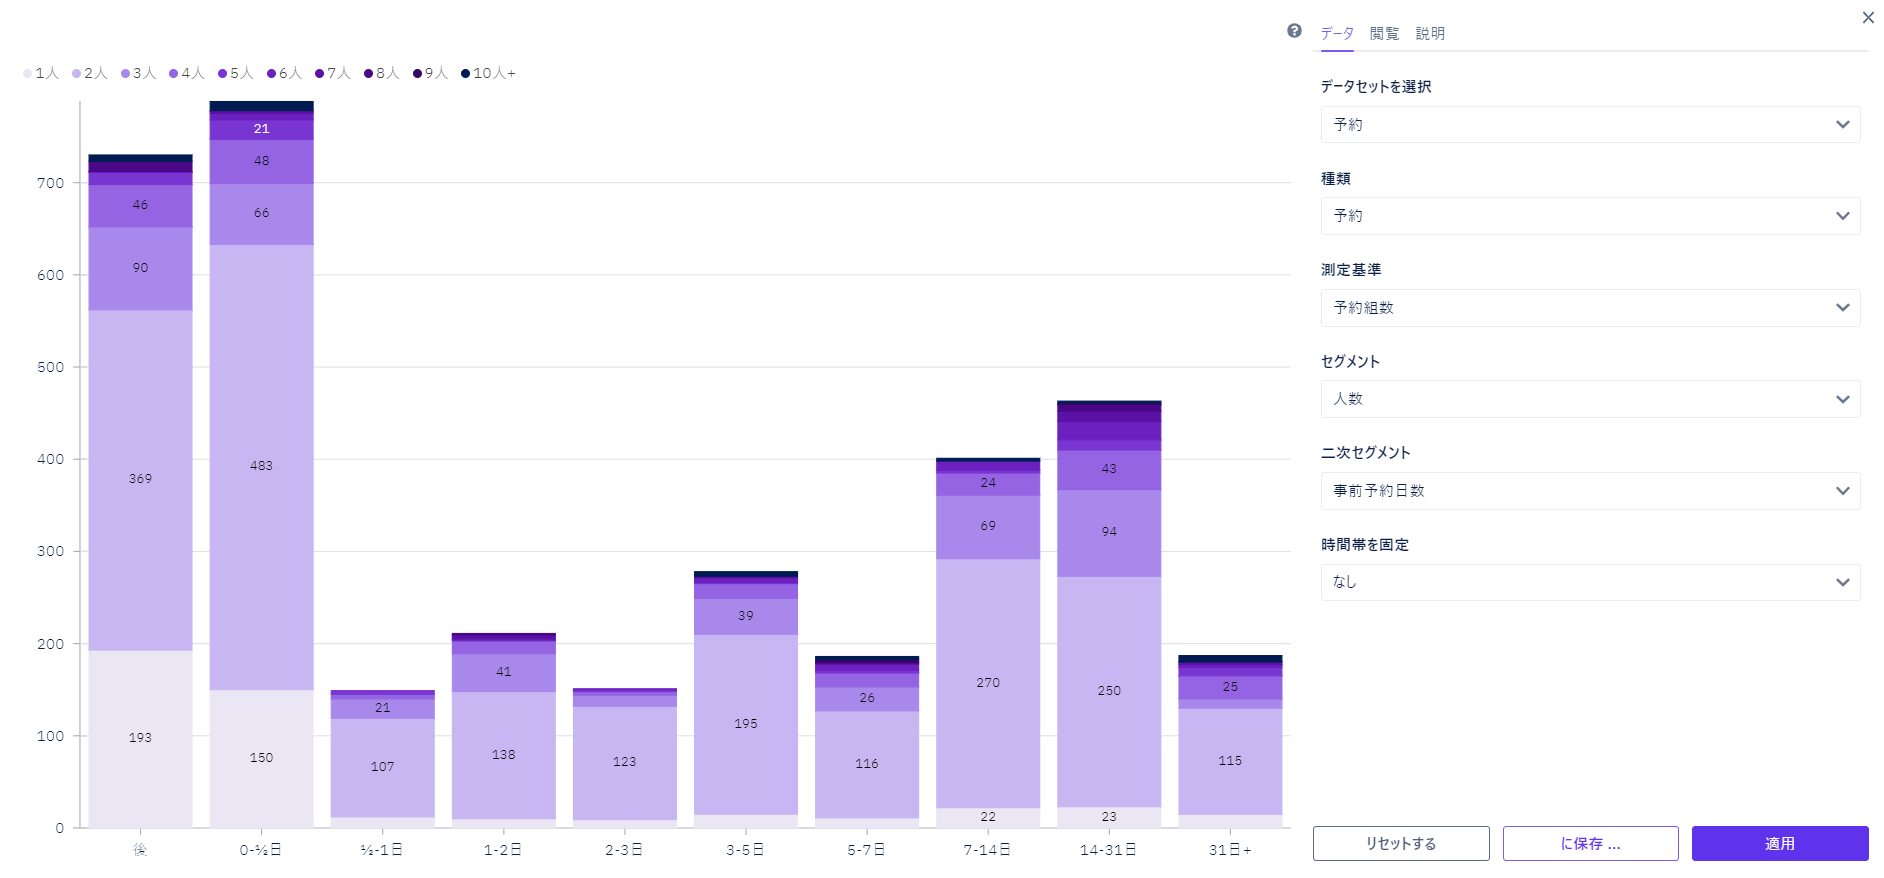Switch to the データ tab
Viewport: 1884px width, 878px height.
(x=1336, y=34)
